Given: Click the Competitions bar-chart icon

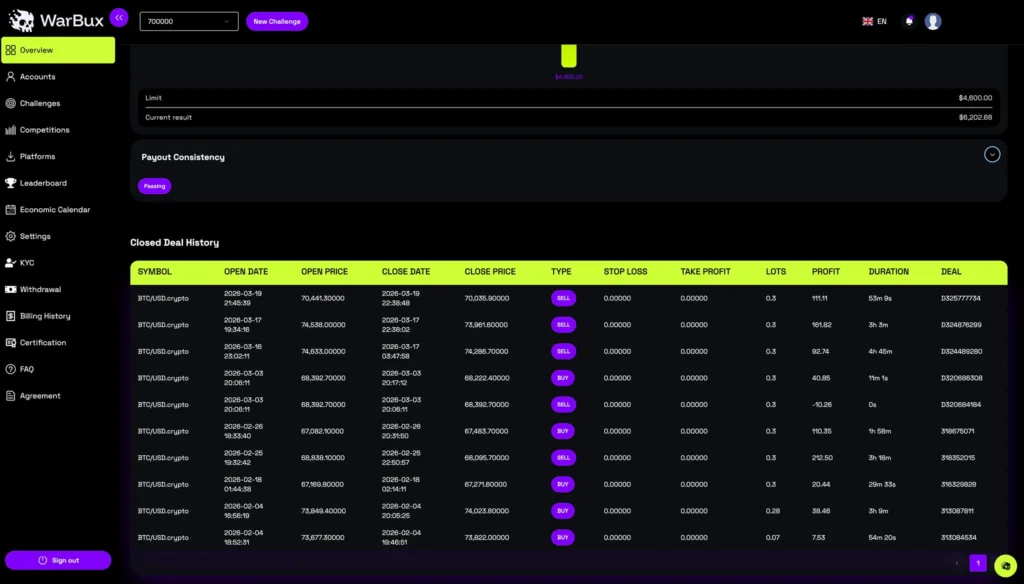Looking at the screenshot, I should coord(10,130).
